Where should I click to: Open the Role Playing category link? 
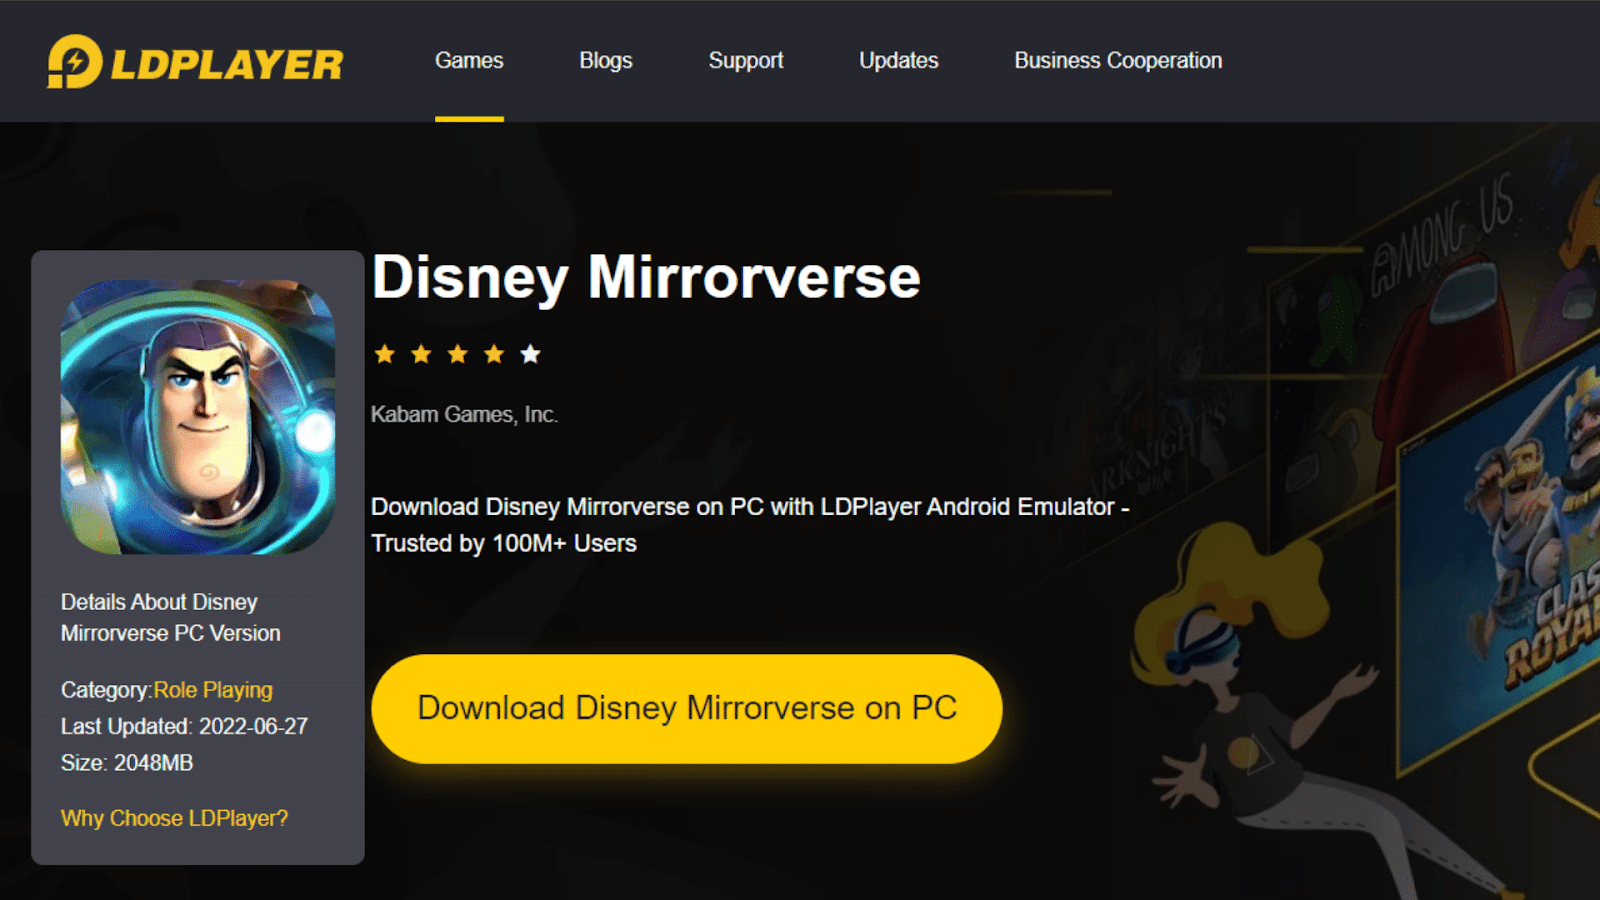click(213, 690)
